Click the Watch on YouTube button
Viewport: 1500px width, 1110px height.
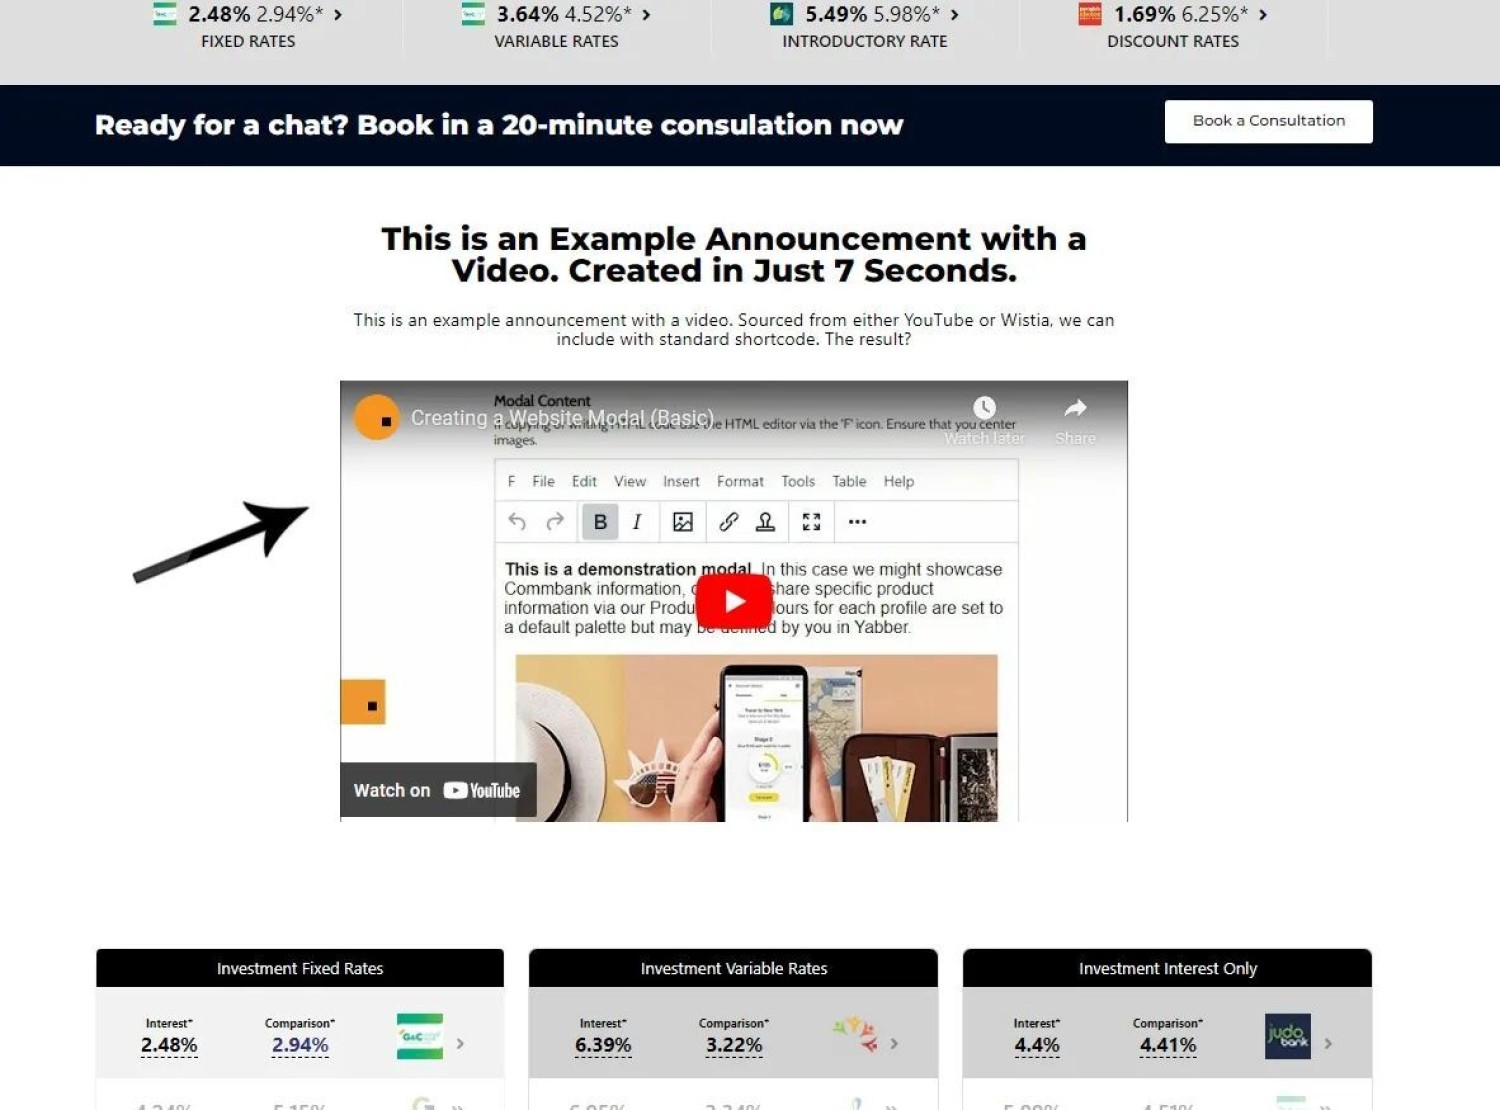(438, 790)
